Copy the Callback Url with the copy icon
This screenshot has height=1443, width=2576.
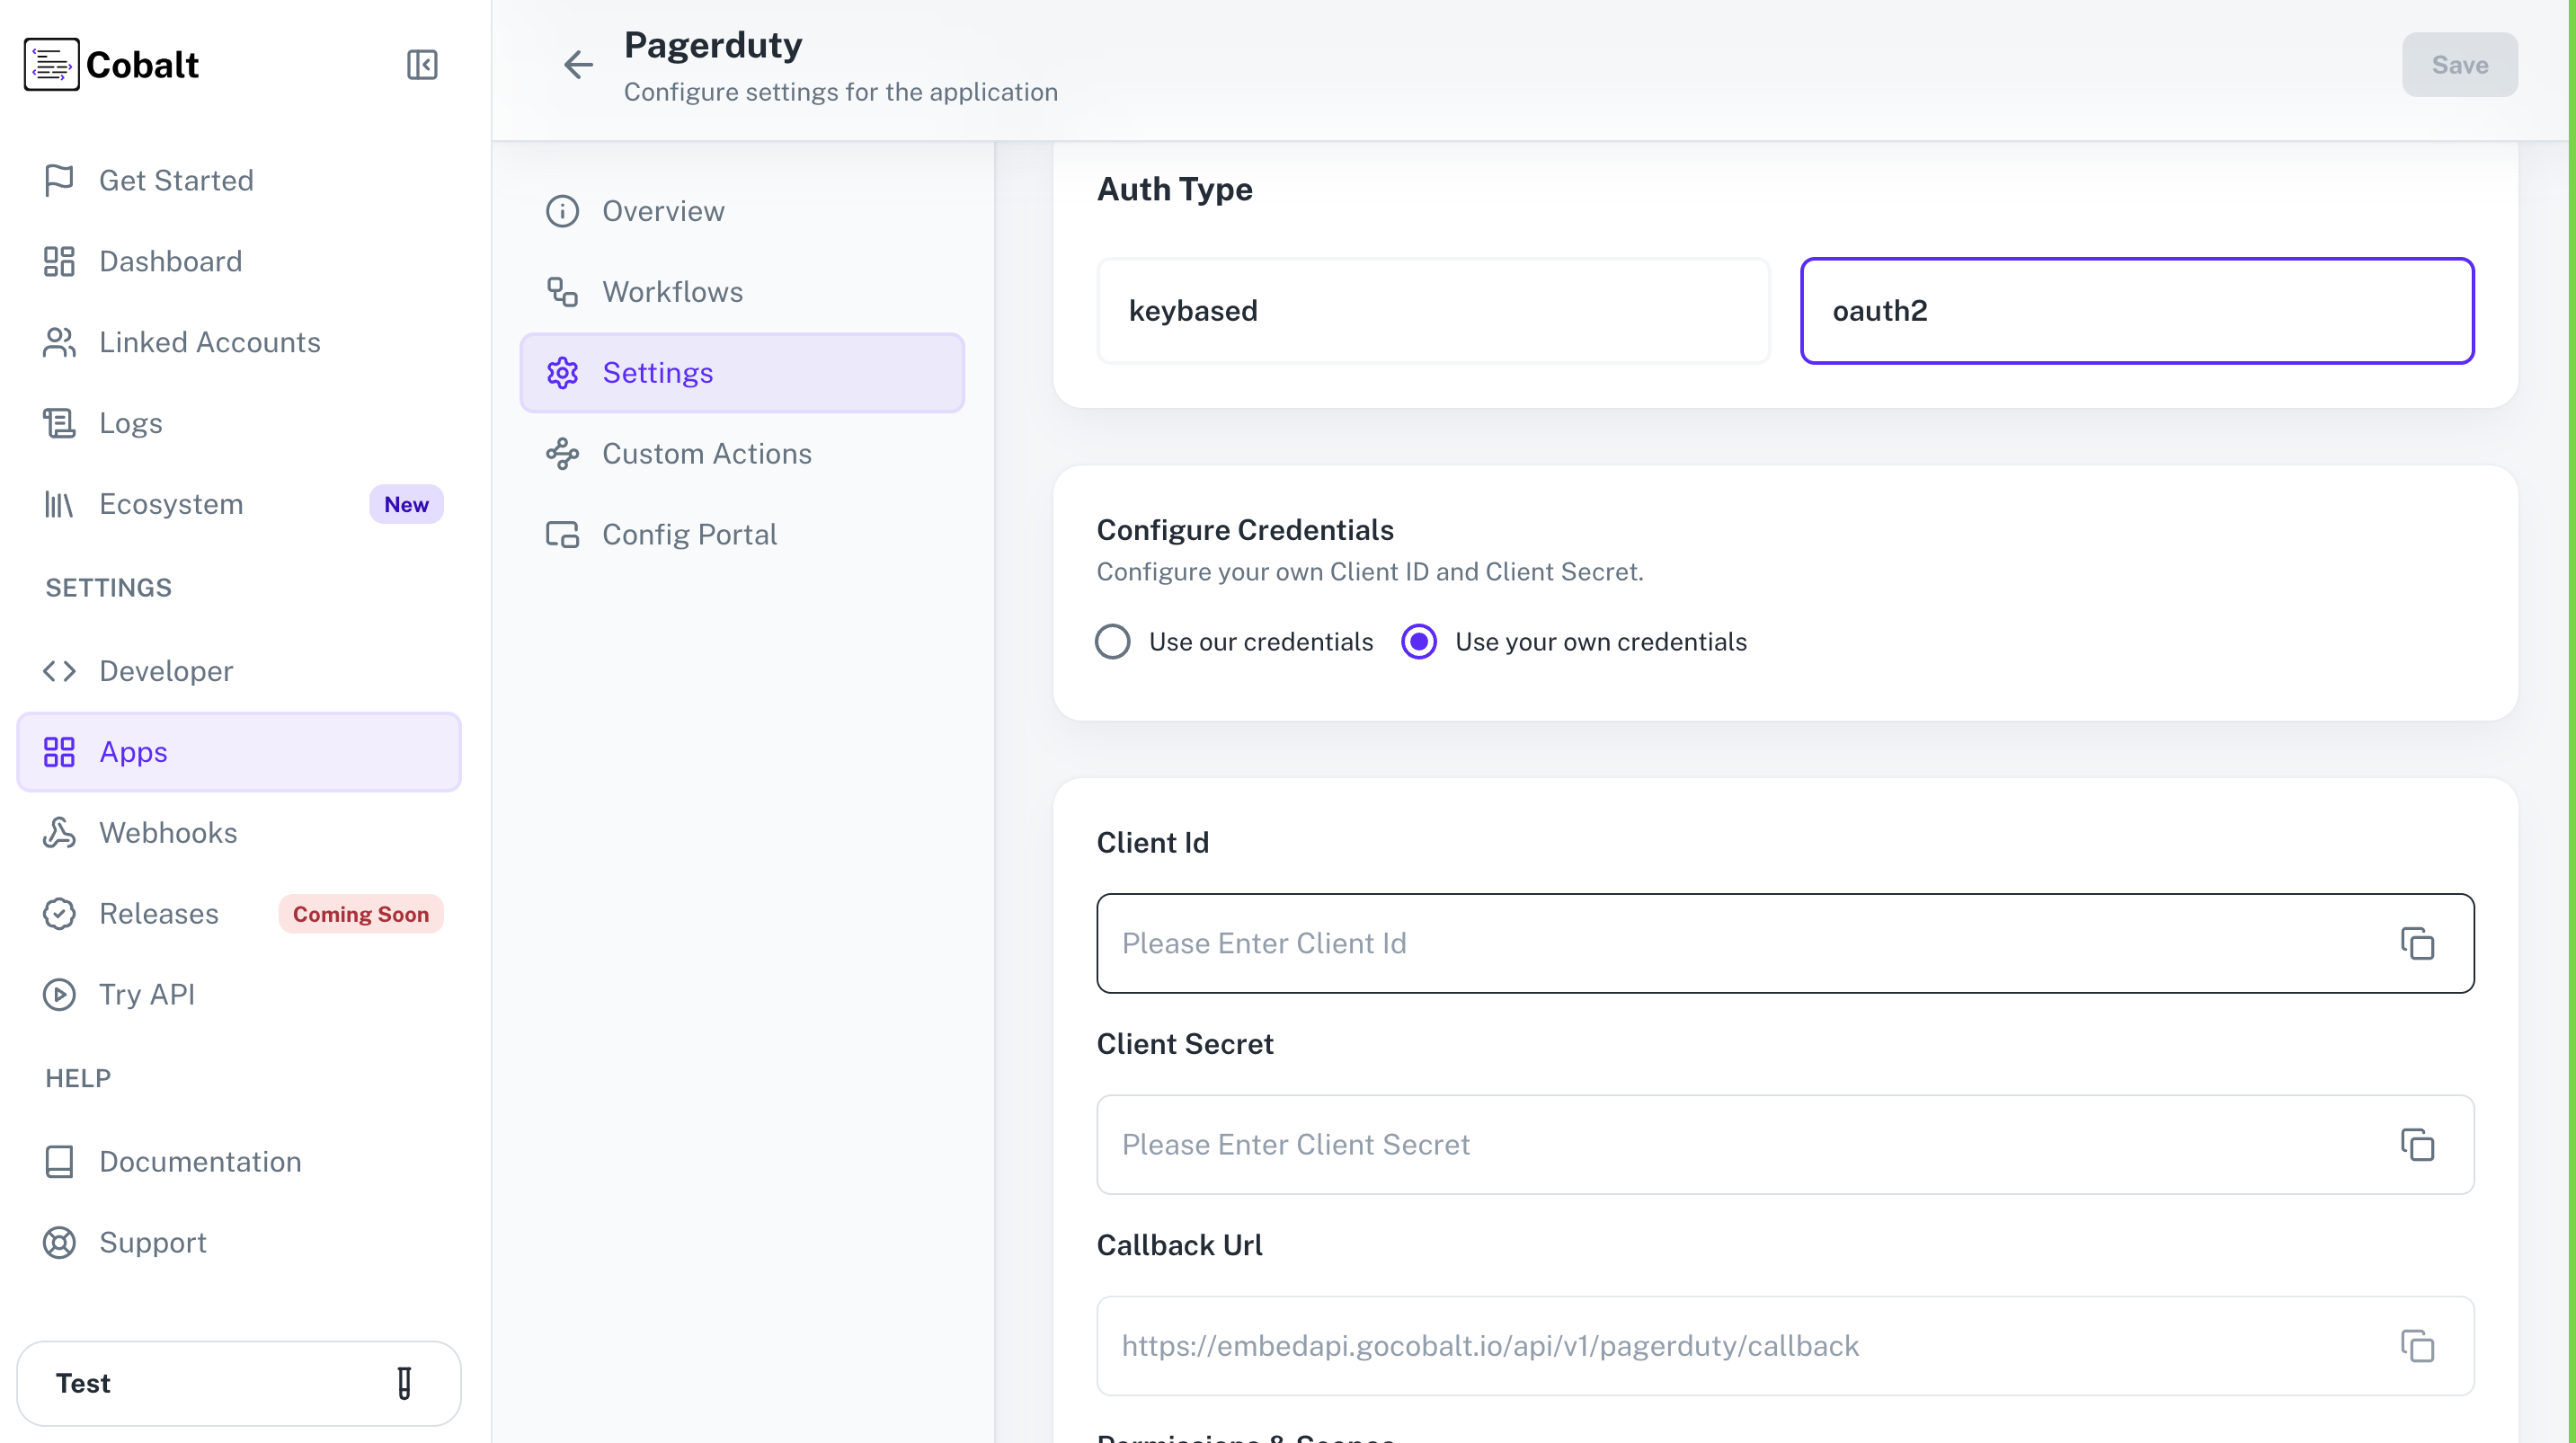(2418, 1346)
